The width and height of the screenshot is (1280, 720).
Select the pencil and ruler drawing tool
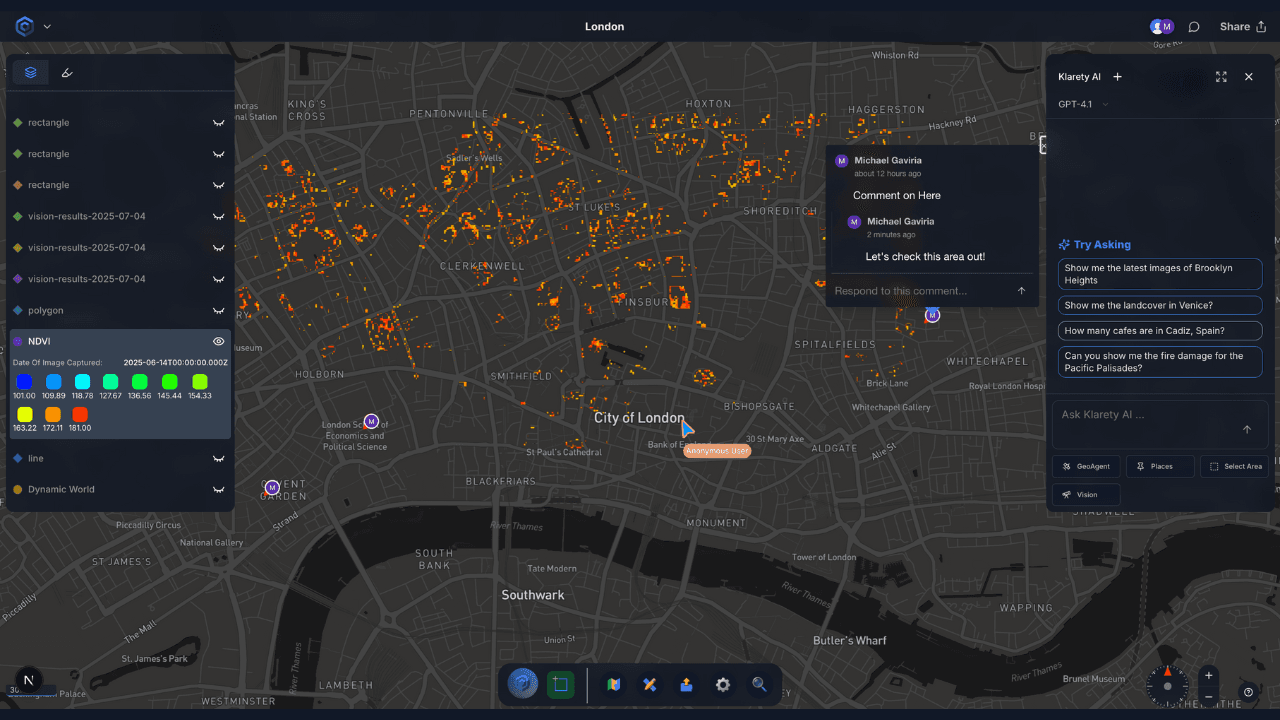(x=650, y=685)
